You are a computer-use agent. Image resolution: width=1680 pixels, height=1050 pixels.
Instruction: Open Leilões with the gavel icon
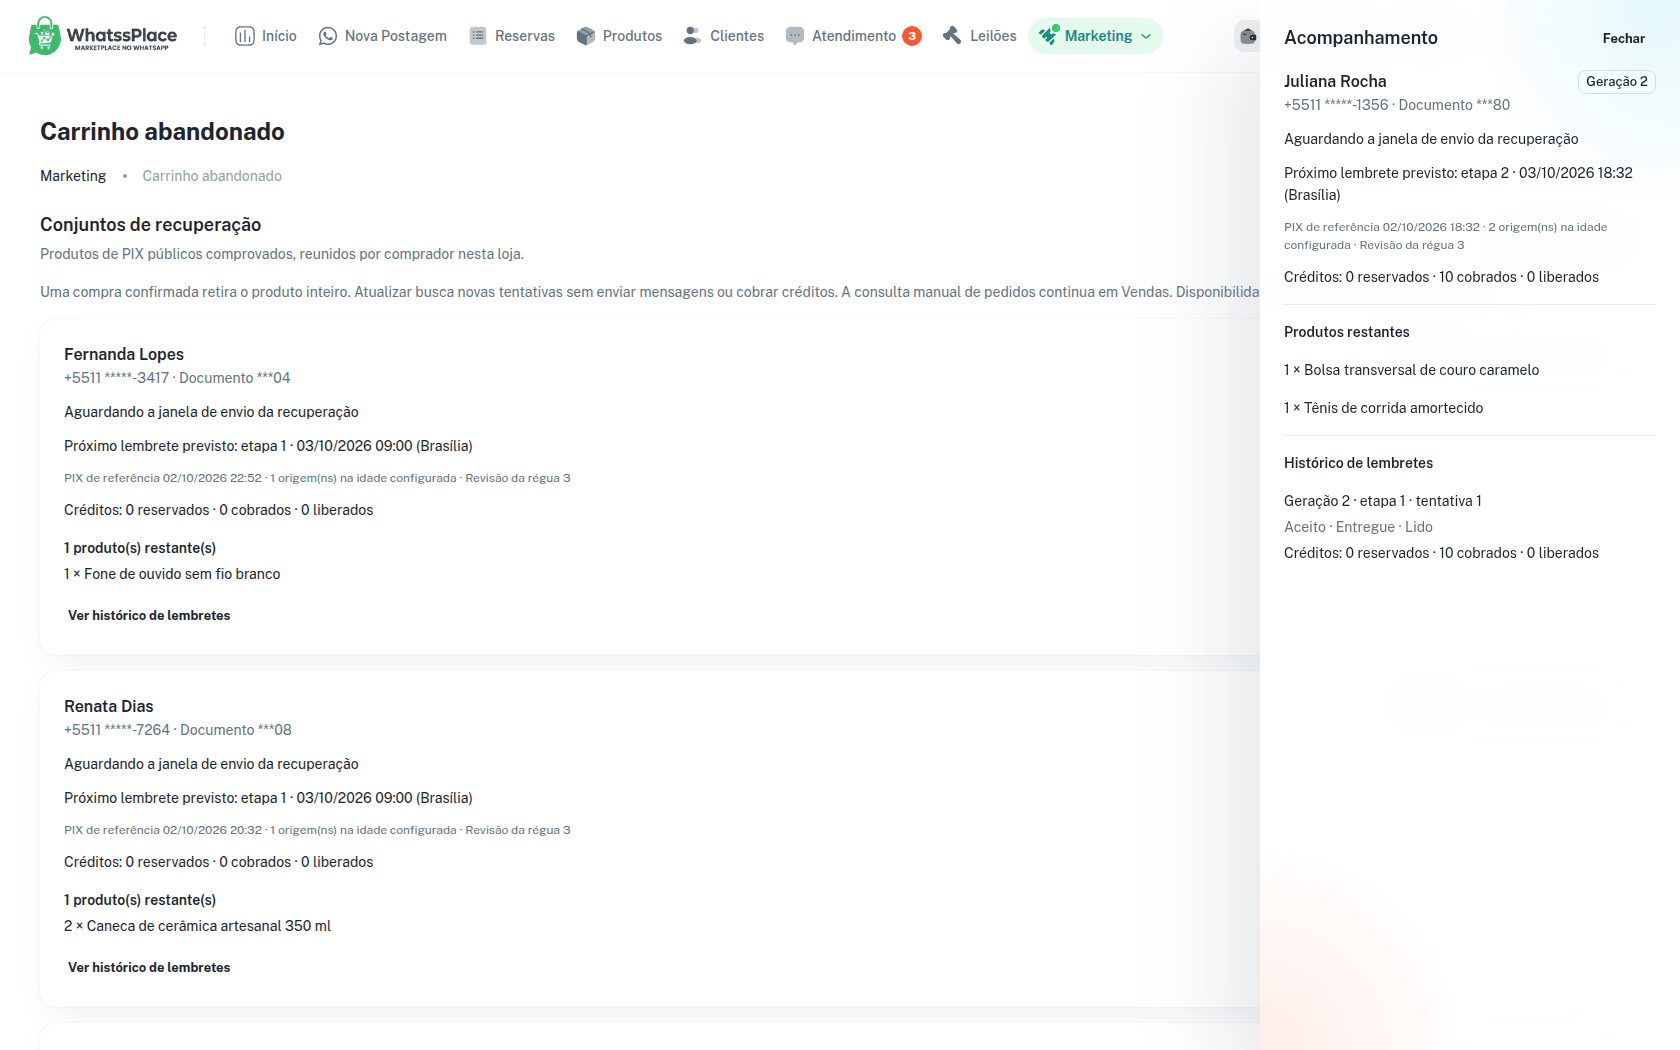[x=952, y=36]
